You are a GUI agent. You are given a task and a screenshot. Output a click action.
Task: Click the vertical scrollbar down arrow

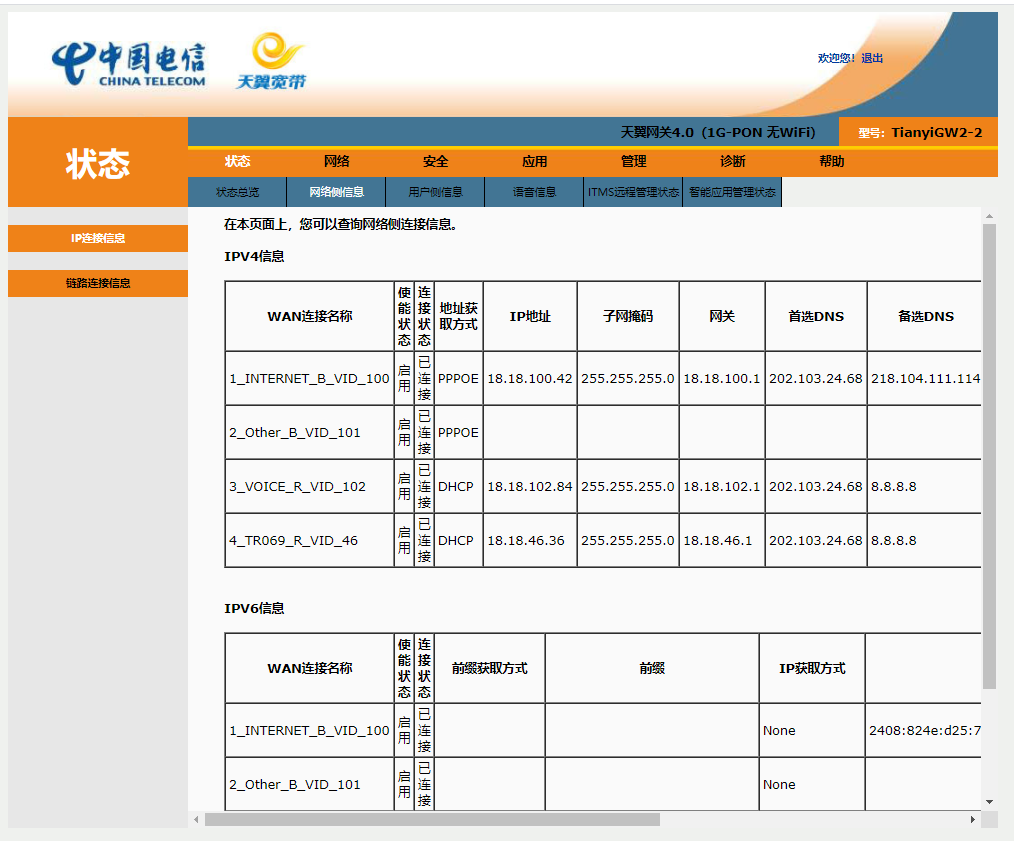[989, 802]
